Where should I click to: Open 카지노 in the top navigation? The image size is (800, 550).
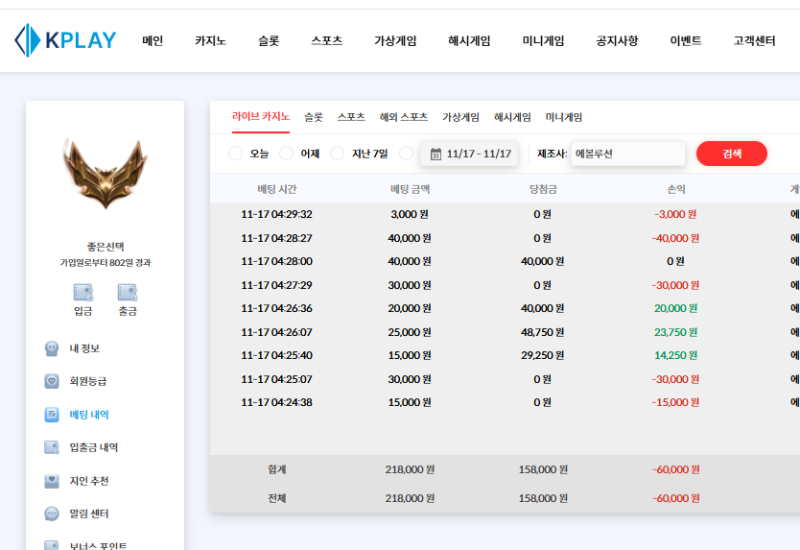coord(210,40)
